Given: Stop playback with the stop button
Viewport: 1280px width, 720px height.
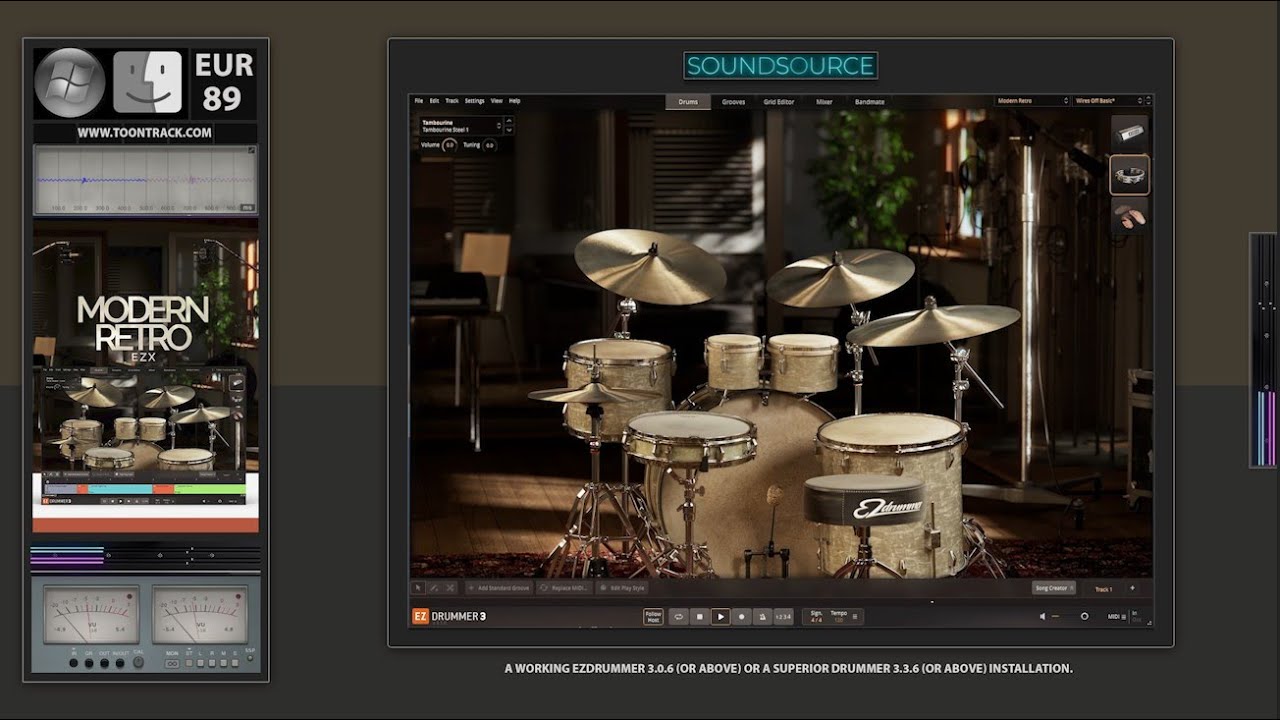Looking at the screenshot, I should click(x=700, y=617).
